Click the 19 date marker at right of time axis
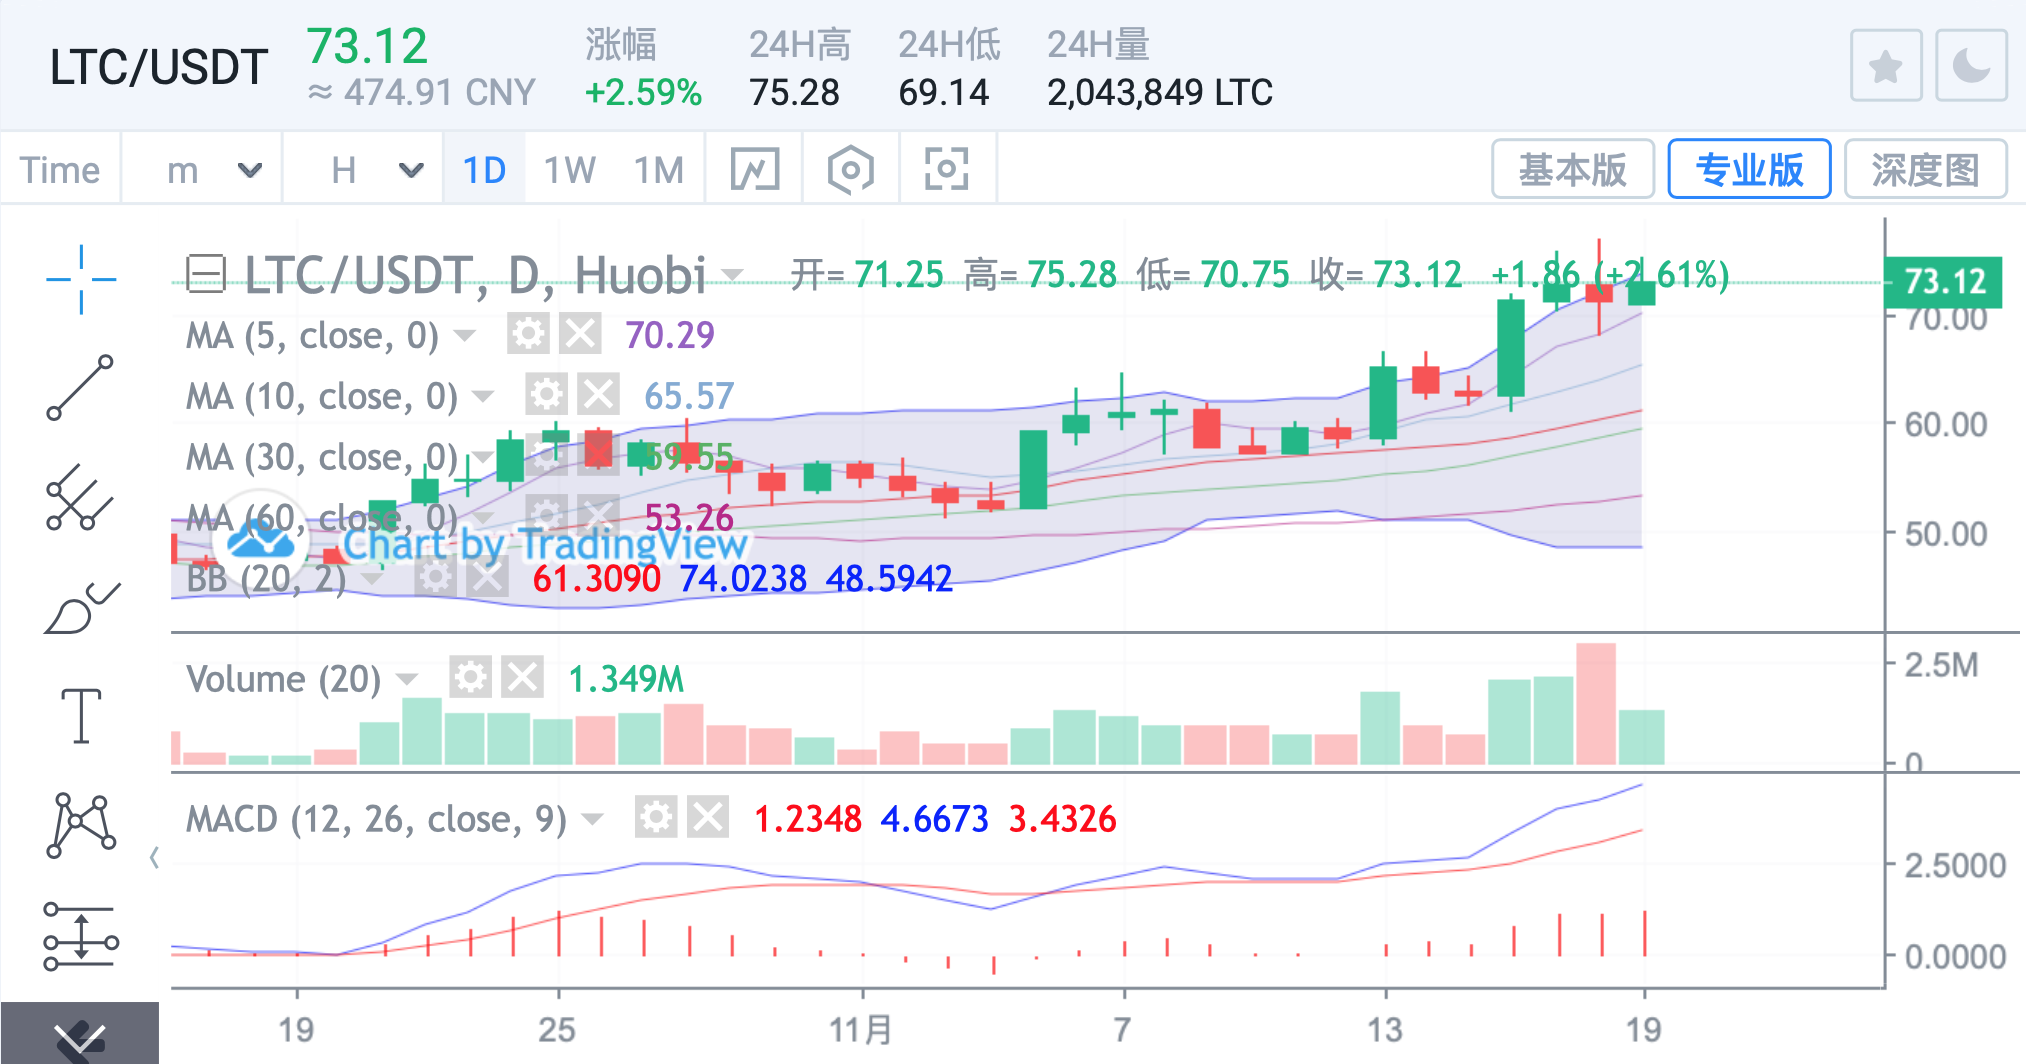Screen dimensions: 2026x1064 coord(1643,1029)
